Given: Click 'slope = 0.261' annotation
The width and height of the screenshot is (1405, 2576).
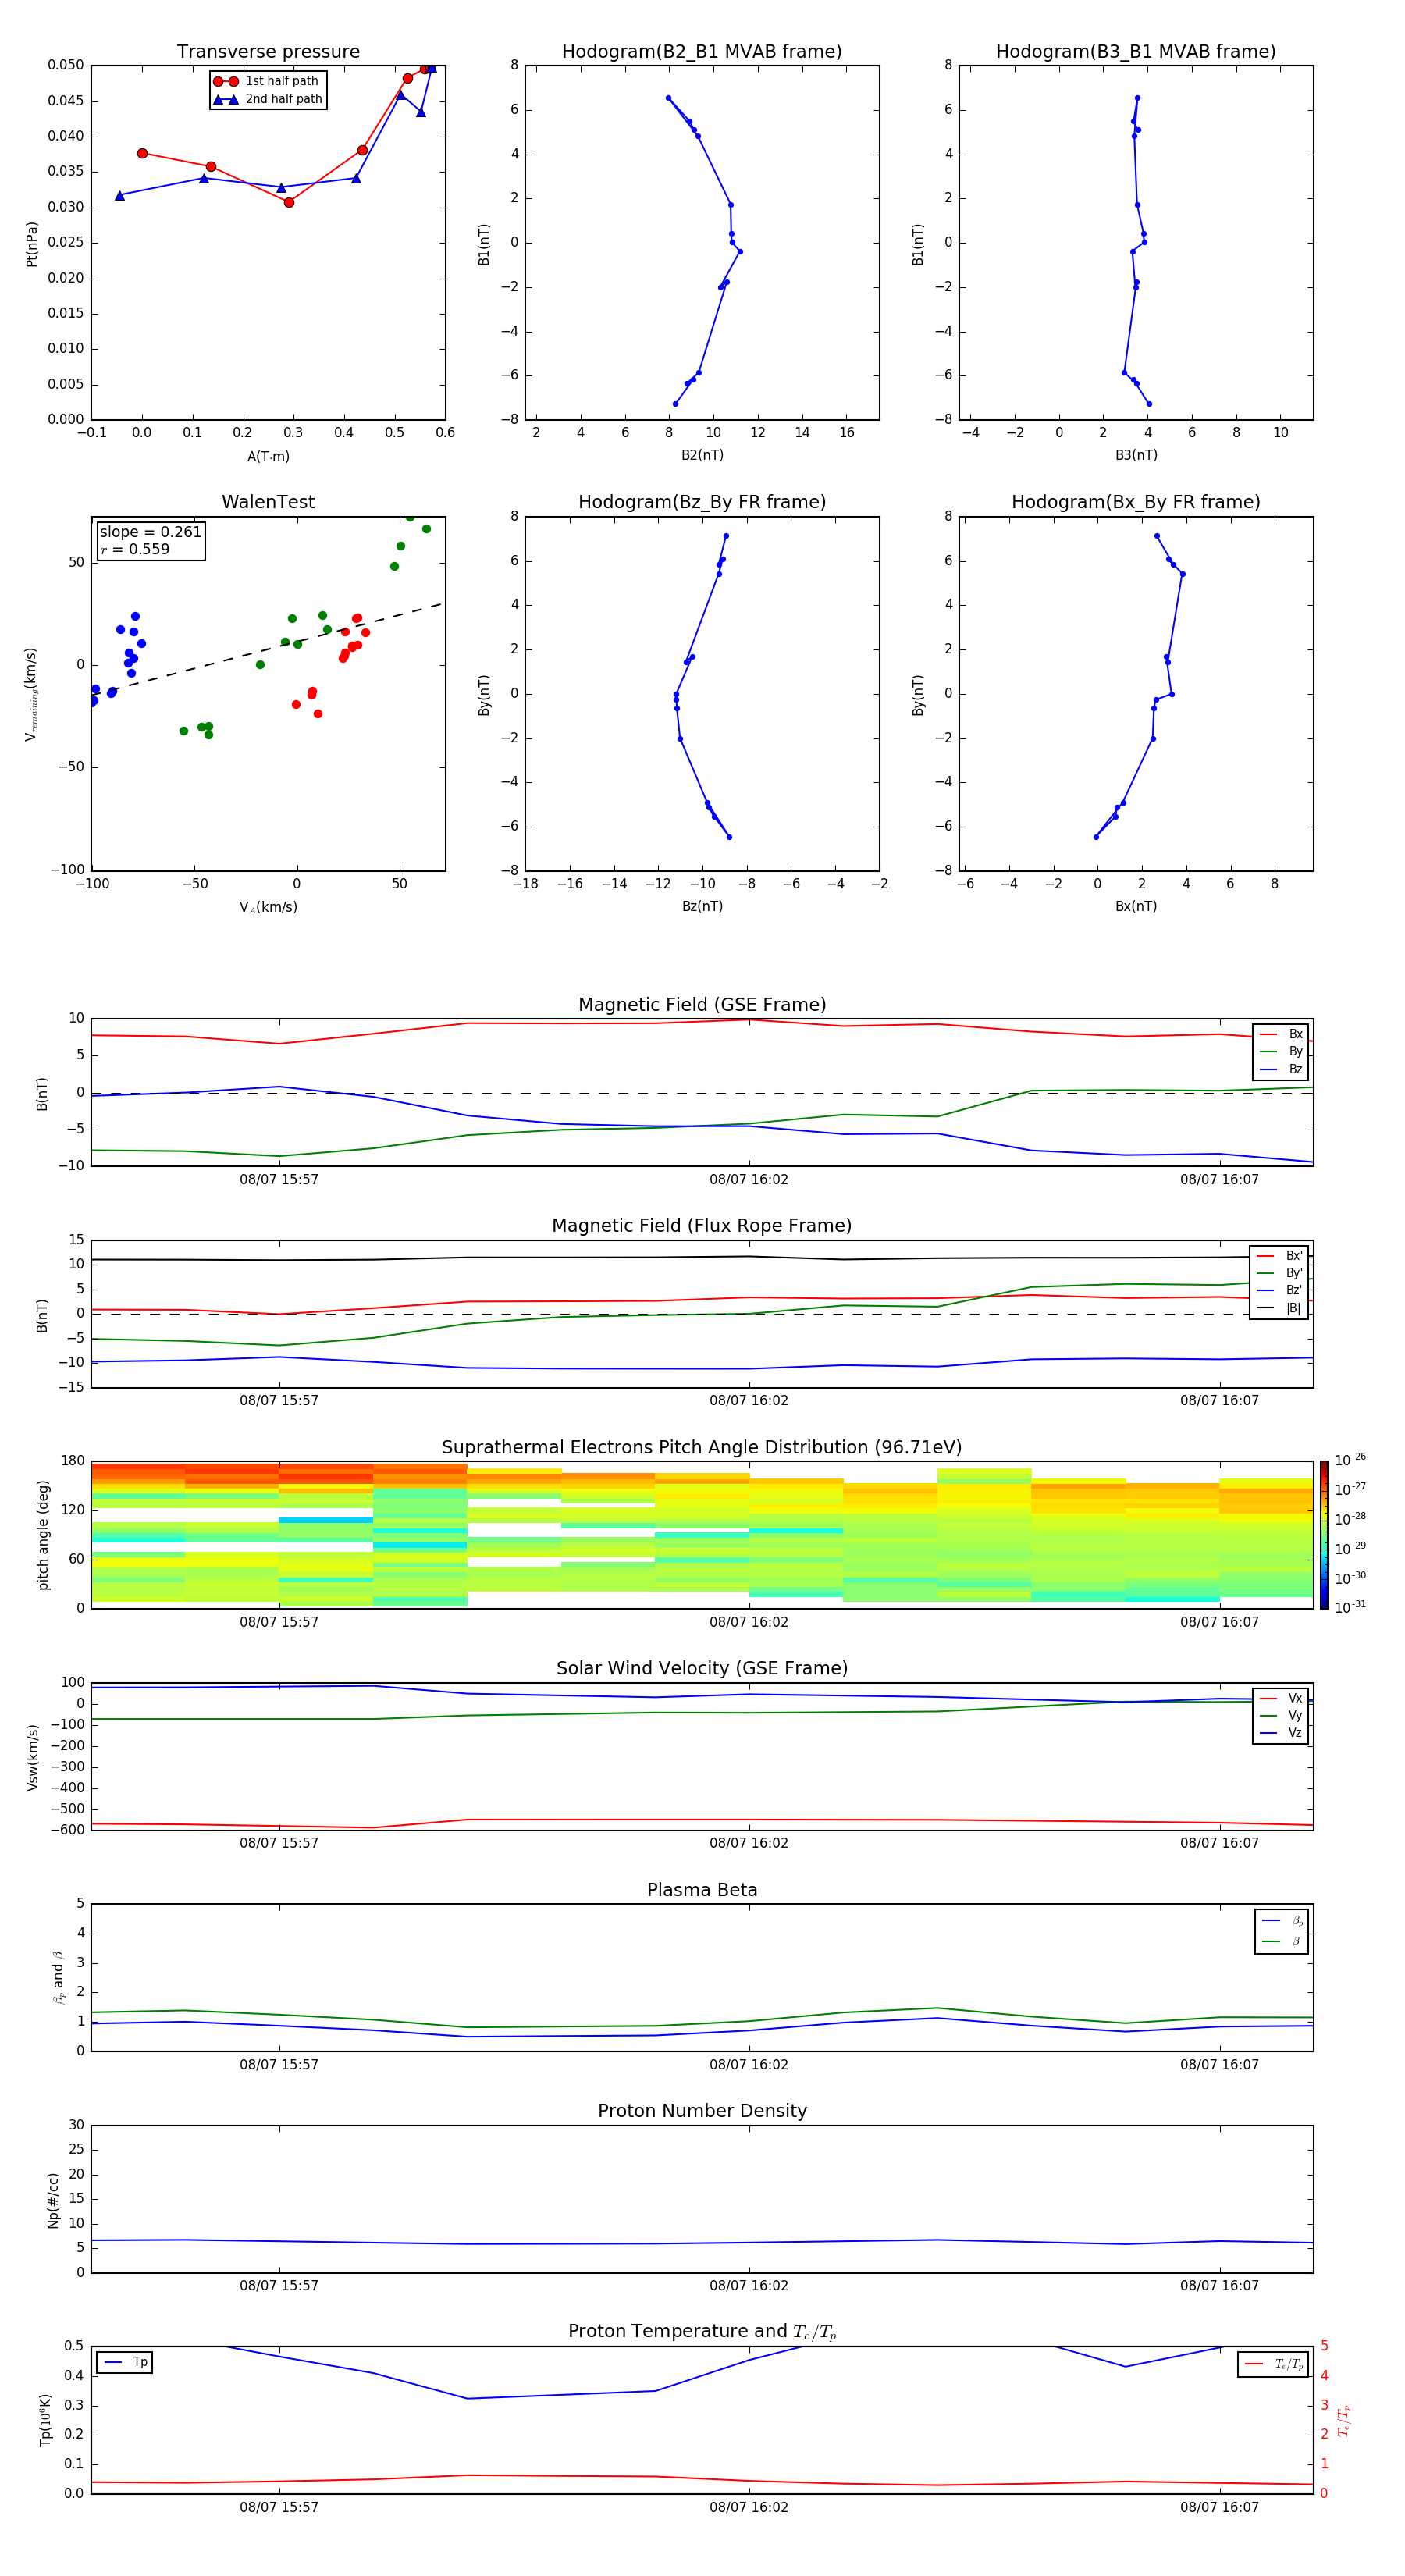Looking at the screenshot, I should click(x=150, y=532).
